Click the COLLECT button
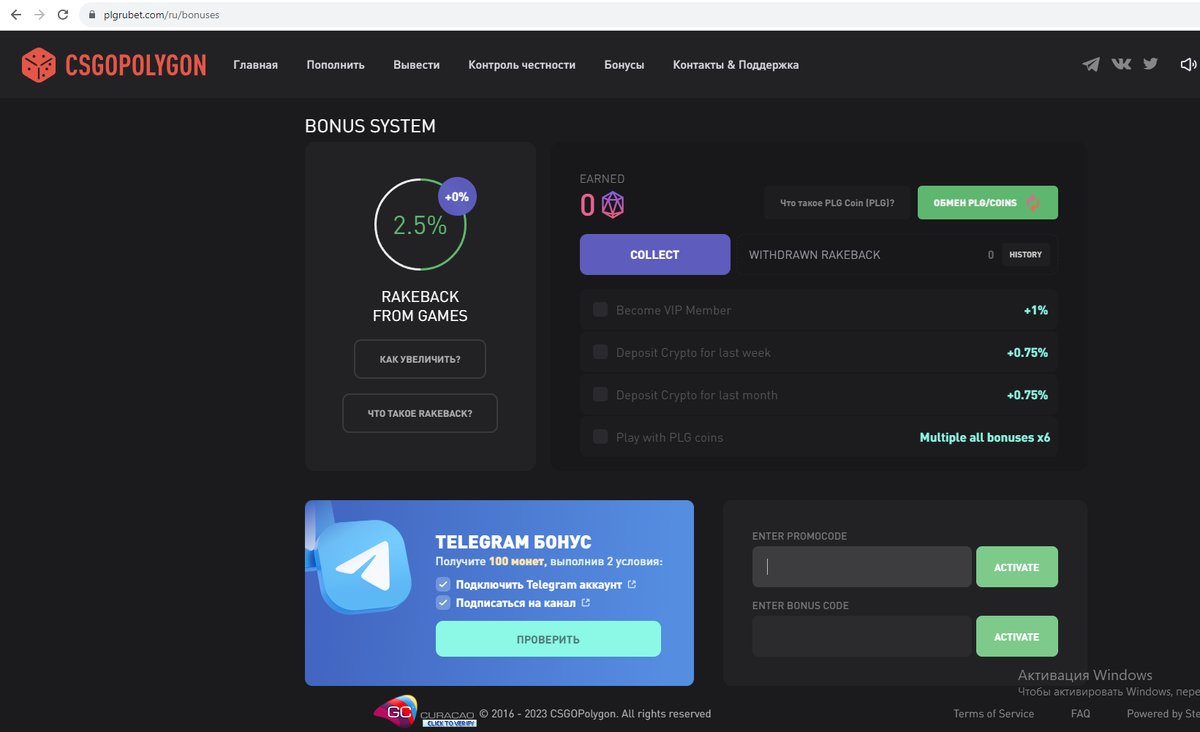This screenshot has height=732, width=1200. pos(655,254)
